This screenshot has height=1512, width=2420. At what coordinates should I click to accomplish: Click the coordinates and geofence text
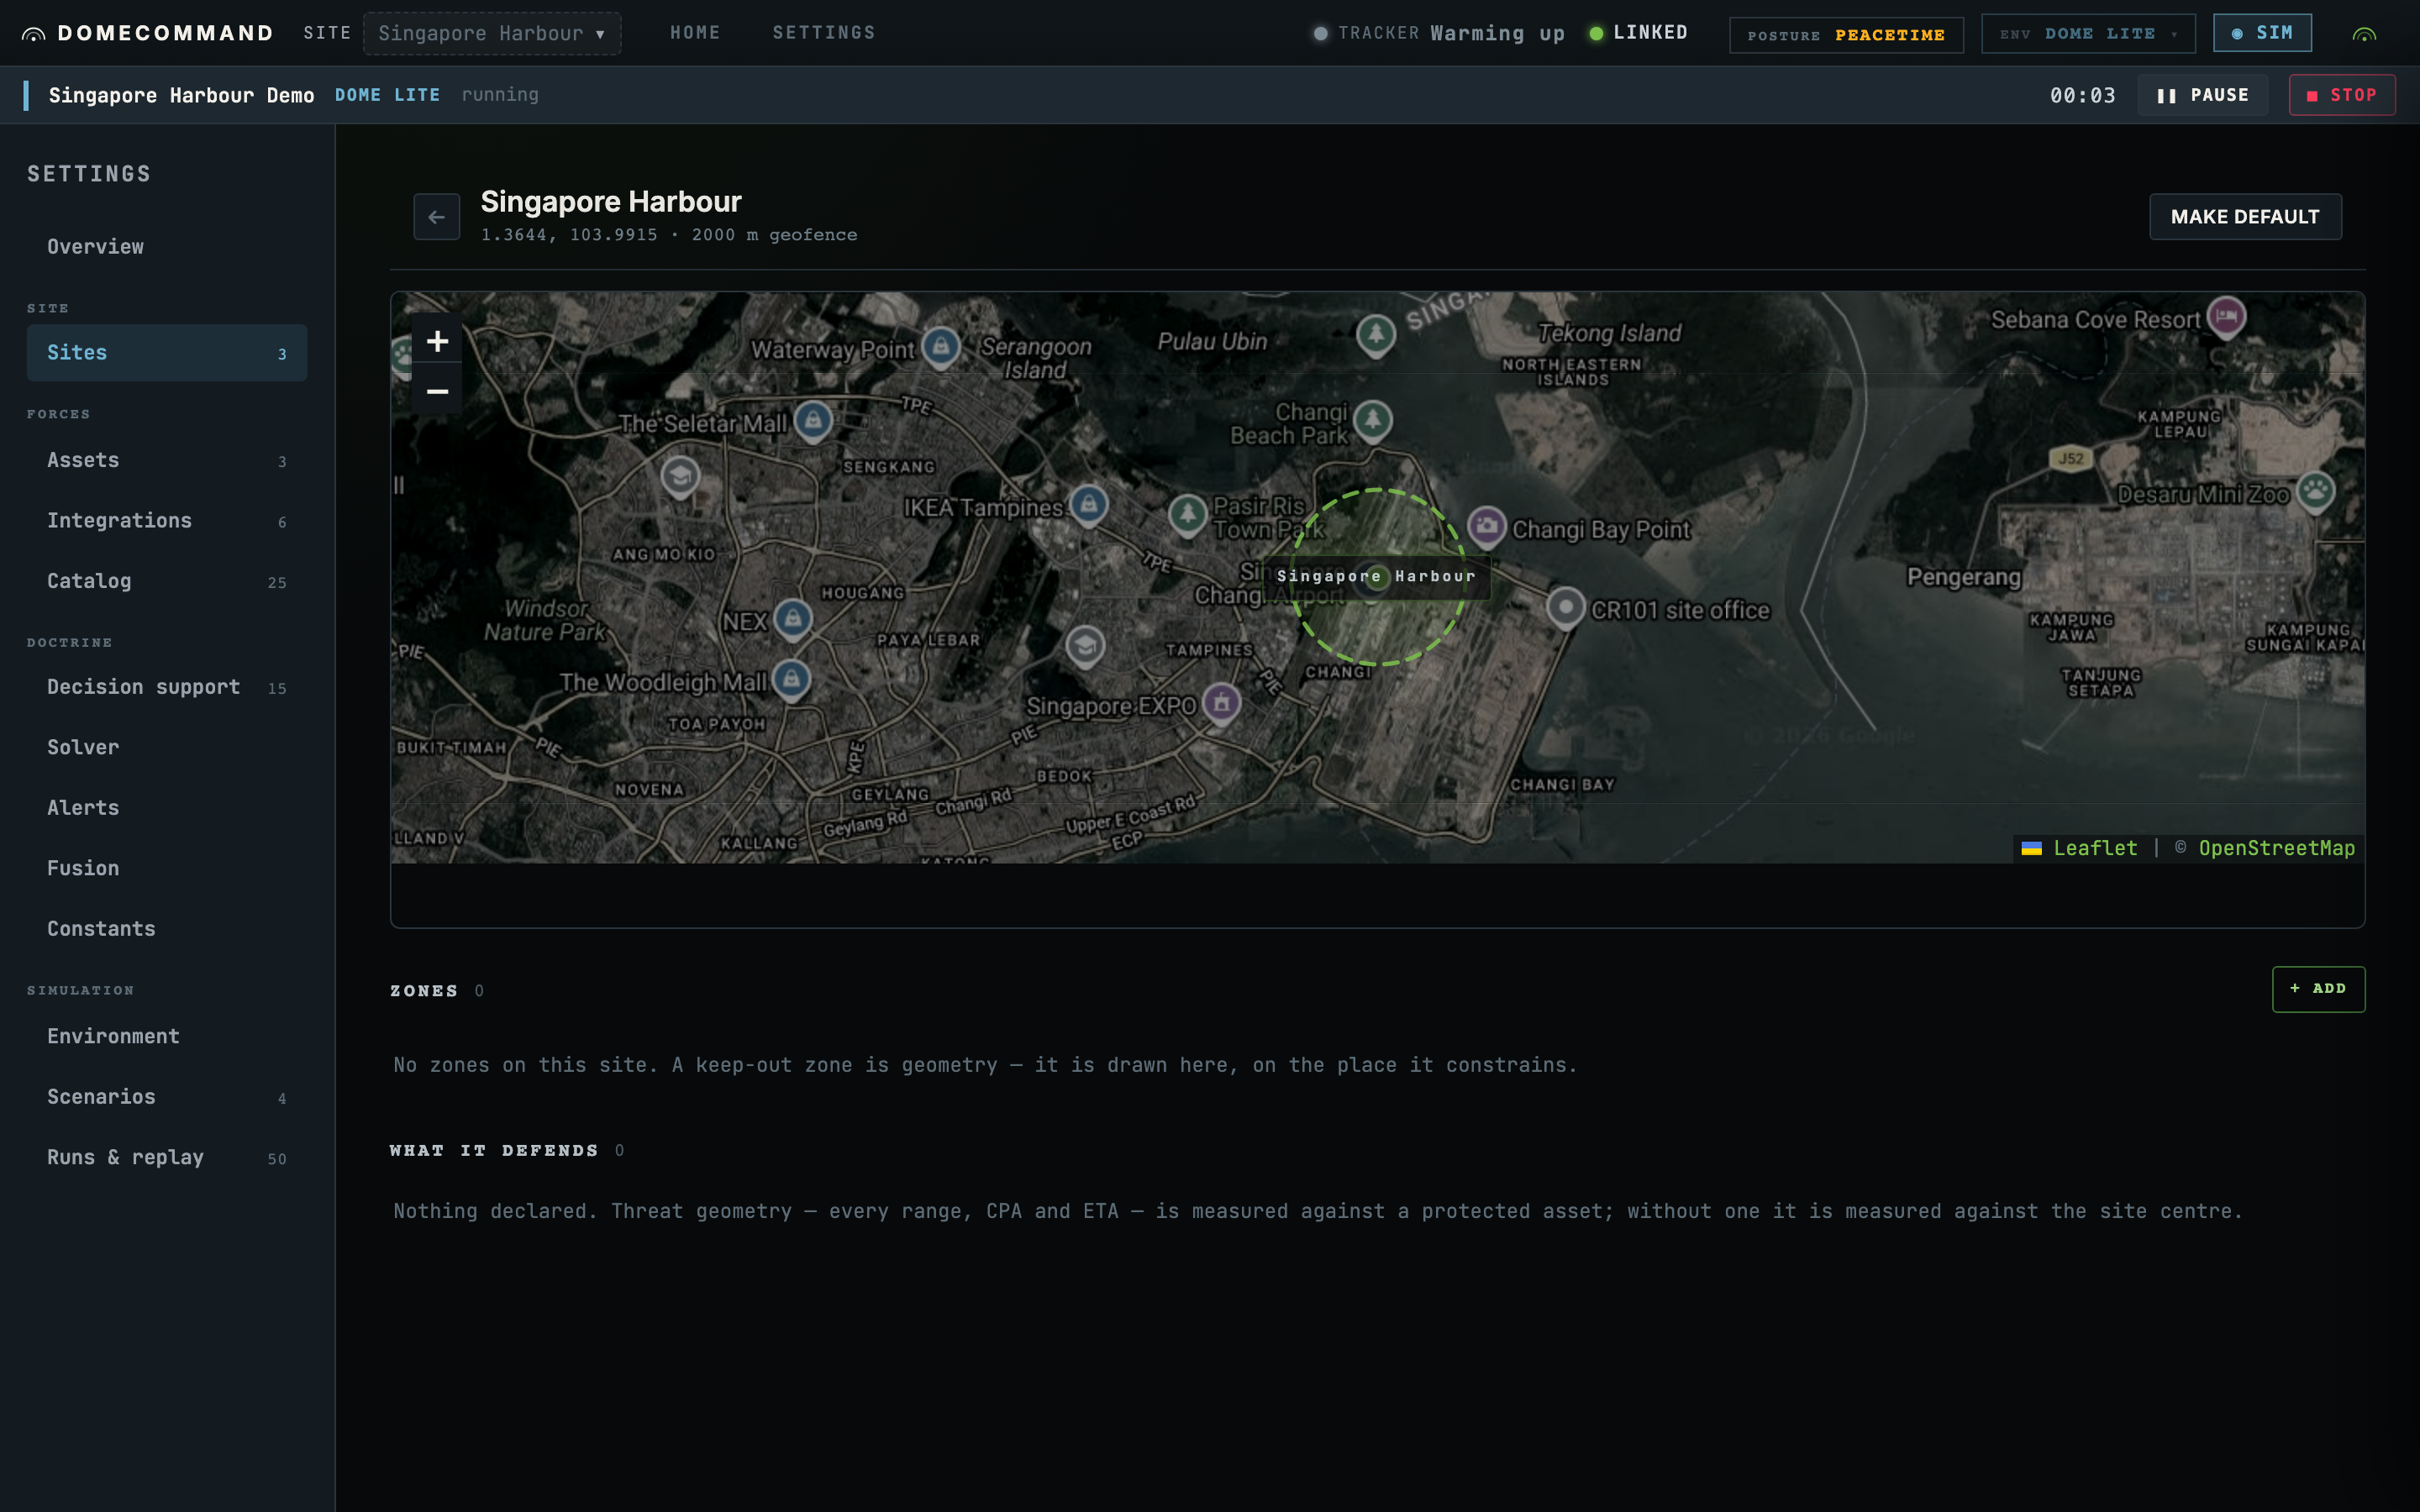669,235
